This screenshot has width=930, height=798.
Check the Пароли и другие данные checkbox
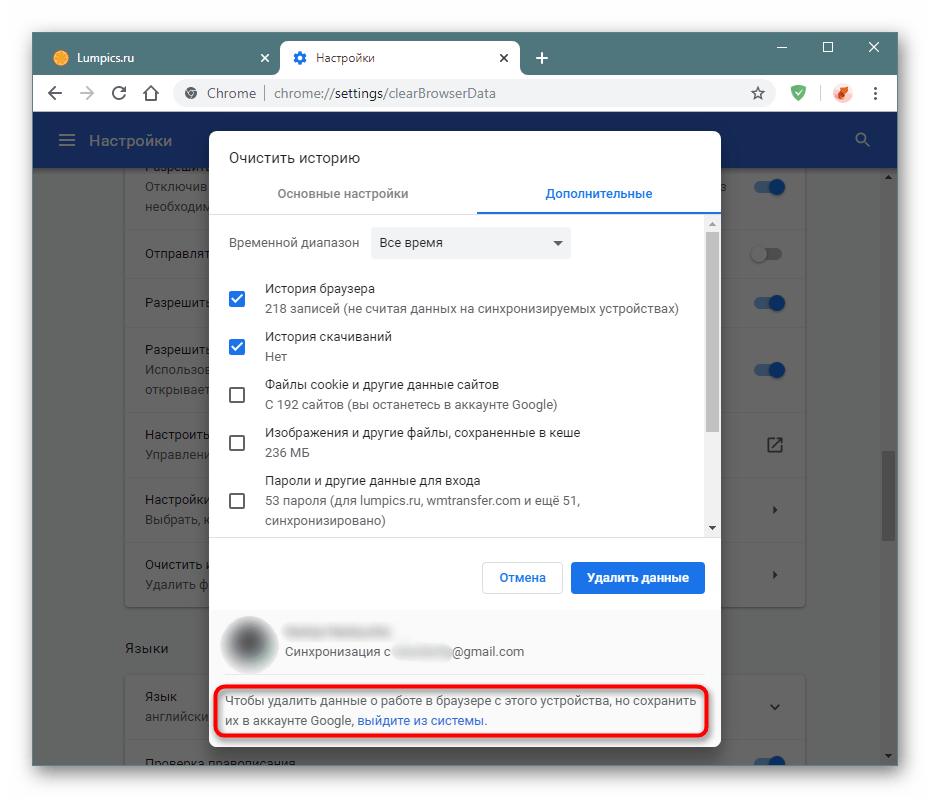(237, 501)
